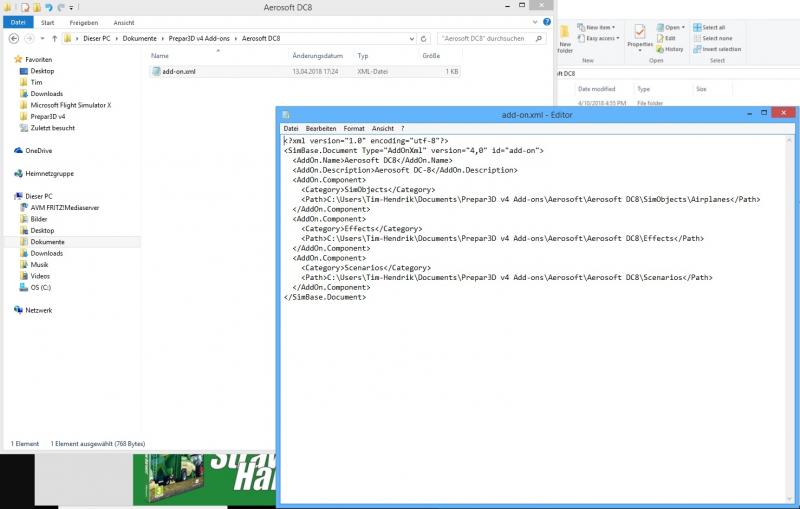The height and width of the screenshot is (509, 800).
Task: Click 'Invert selection' in the background ribbon
Action: coord(717,49)
